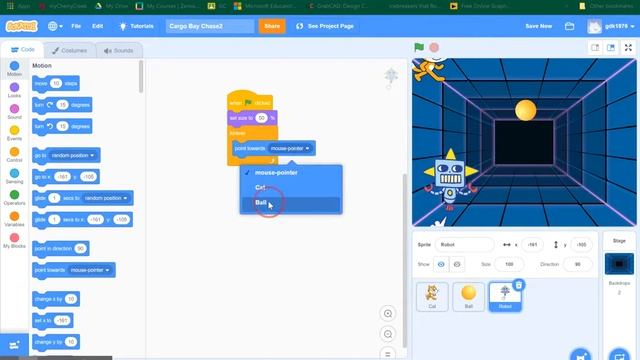The image size is (640, 360).
Task: Zoom out the code workspace
Action: [x=388, y=334]
